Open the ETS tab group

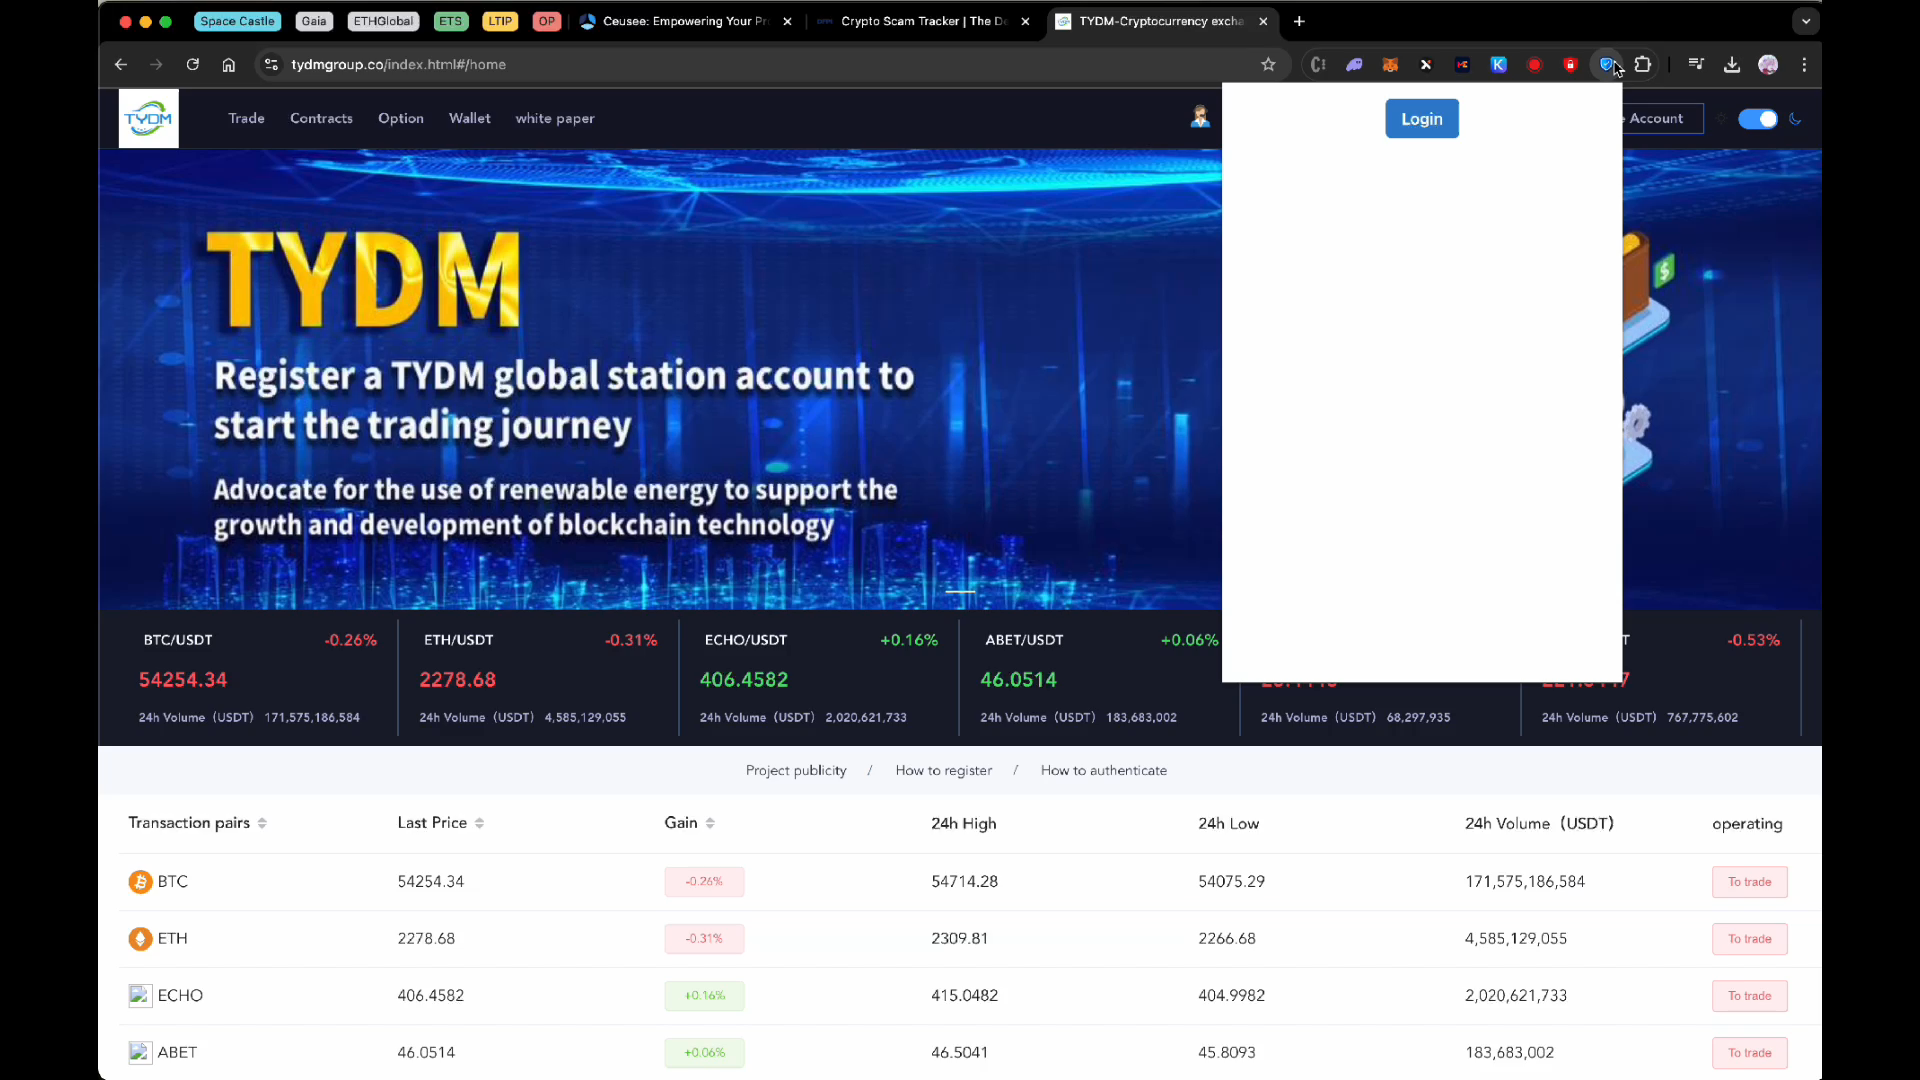451,21
